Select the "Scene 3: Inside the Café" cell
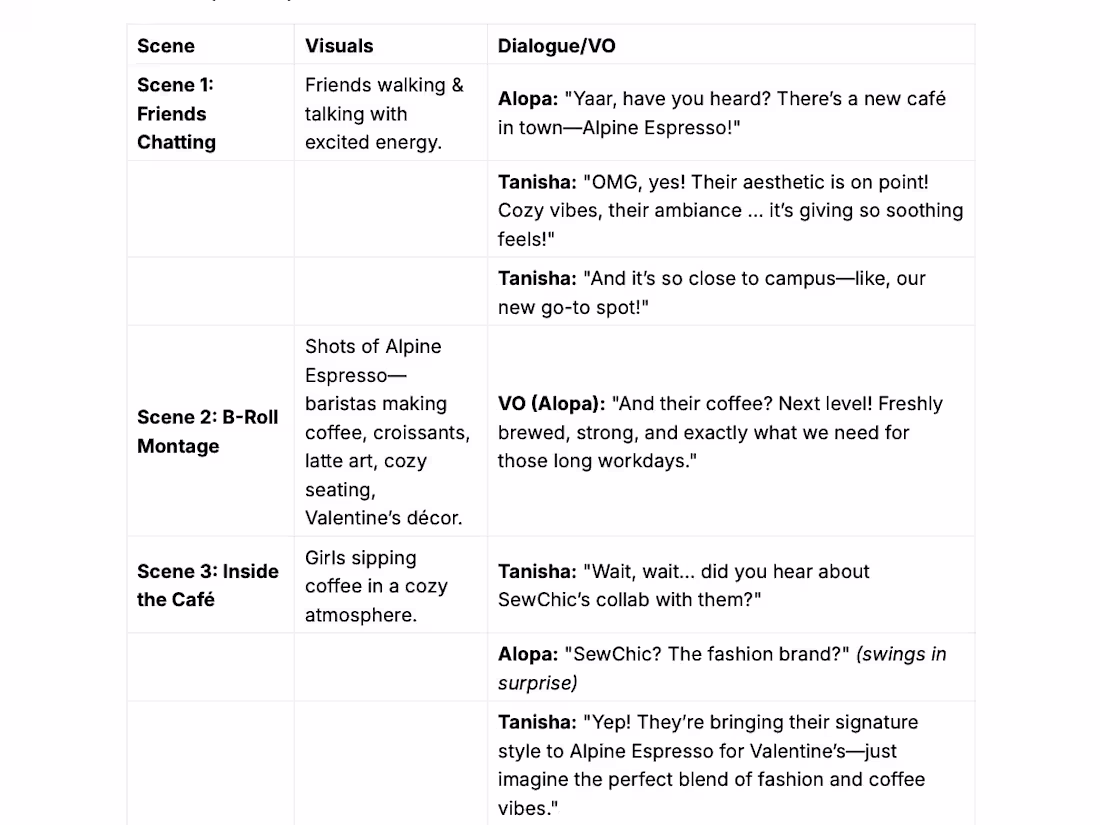Viewport: 1100px width, 825px height. (x=208, y=585)
